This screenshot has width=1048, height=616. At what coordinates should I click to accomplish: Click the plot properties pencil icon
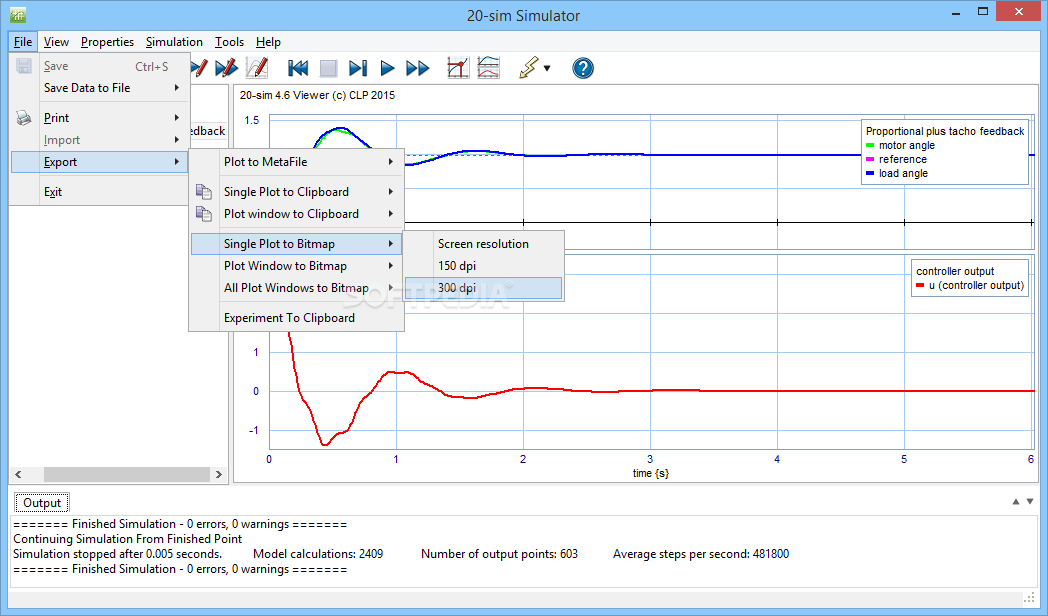[257, 67]
